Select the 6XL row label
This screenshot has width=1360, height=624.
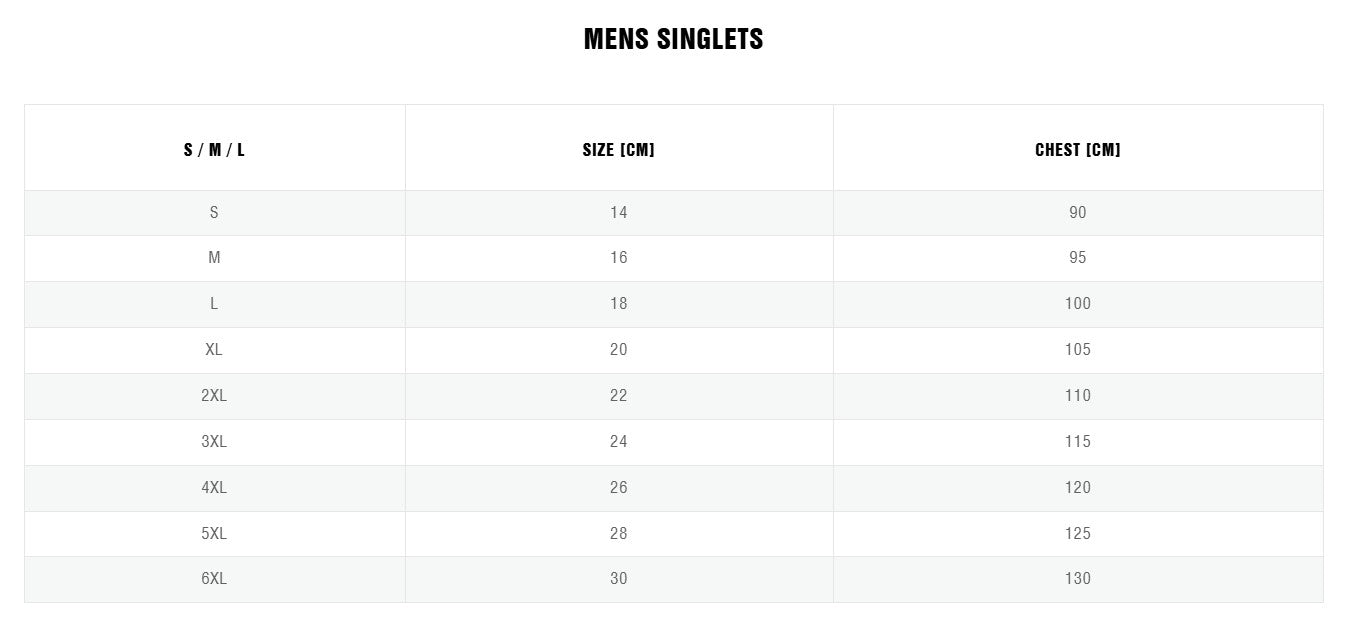click(x=214, y=579)
